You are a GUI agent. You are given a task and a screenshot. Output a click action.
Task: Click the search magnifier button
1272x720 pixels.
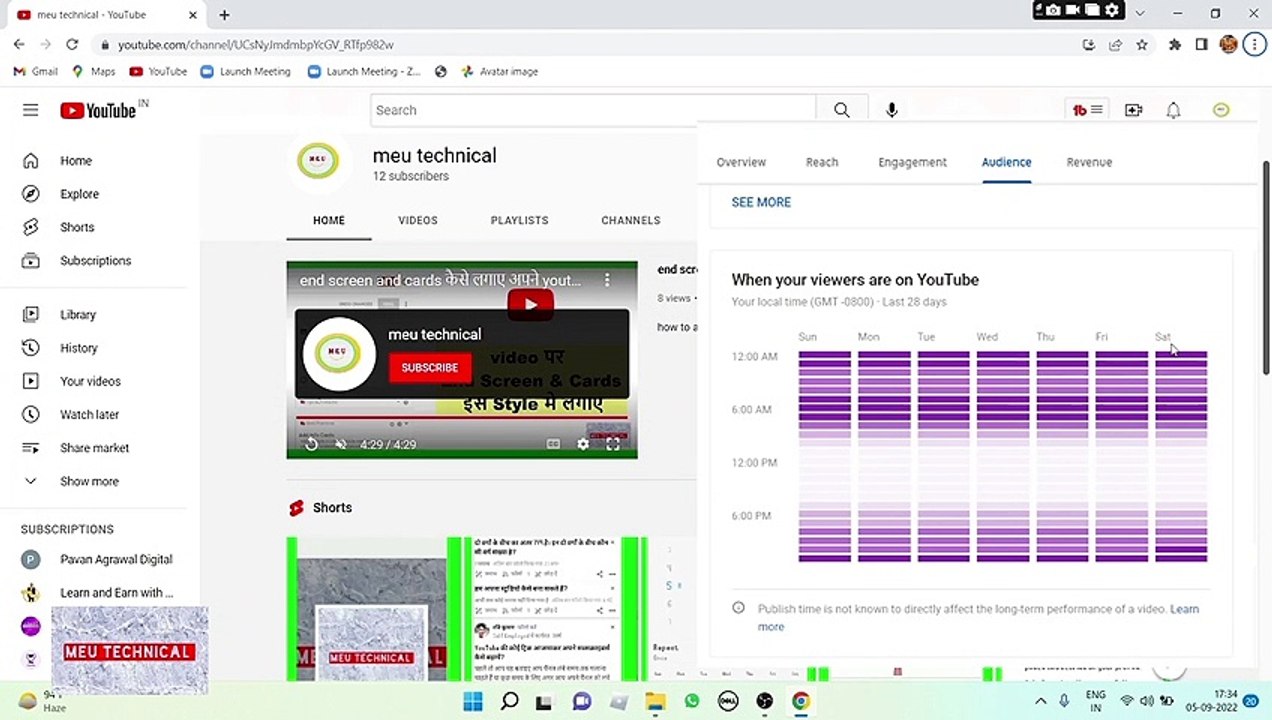pos(842,110)
